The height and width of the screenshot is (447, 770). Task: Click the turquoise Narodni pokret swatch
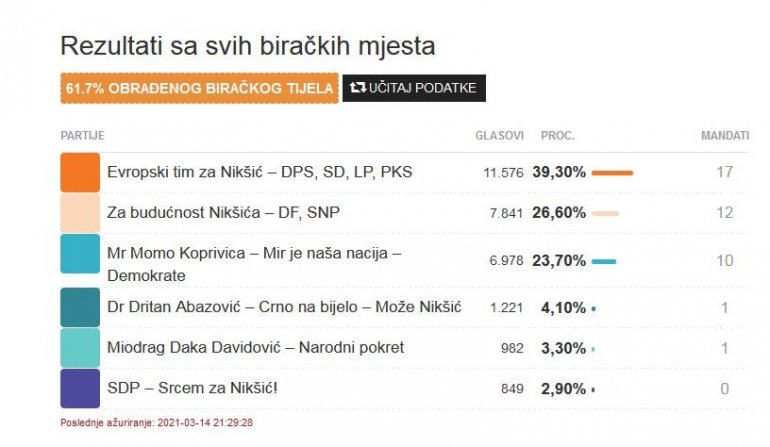pyautogui.click(x=80, y=347)
